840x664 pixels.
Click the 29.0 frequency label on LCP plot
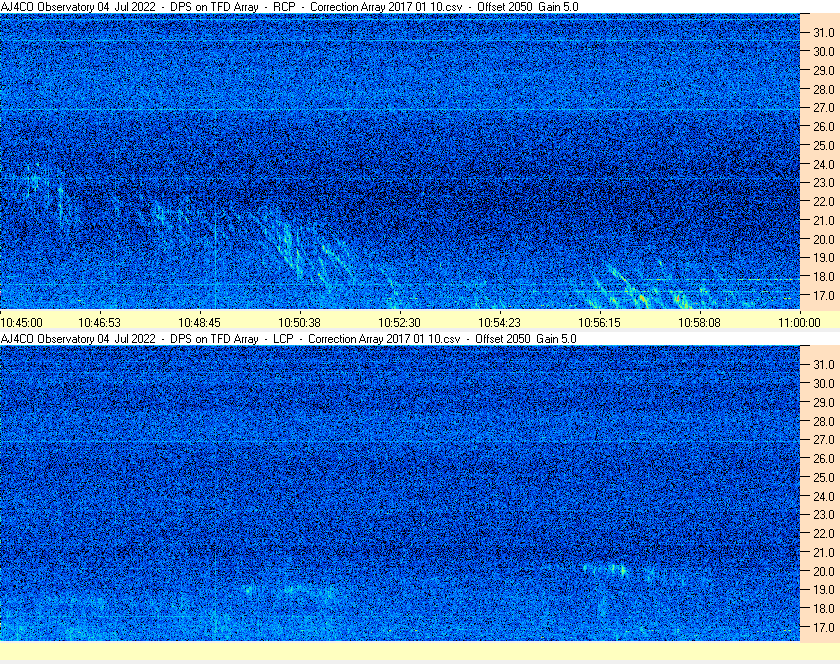coord(824,402)
